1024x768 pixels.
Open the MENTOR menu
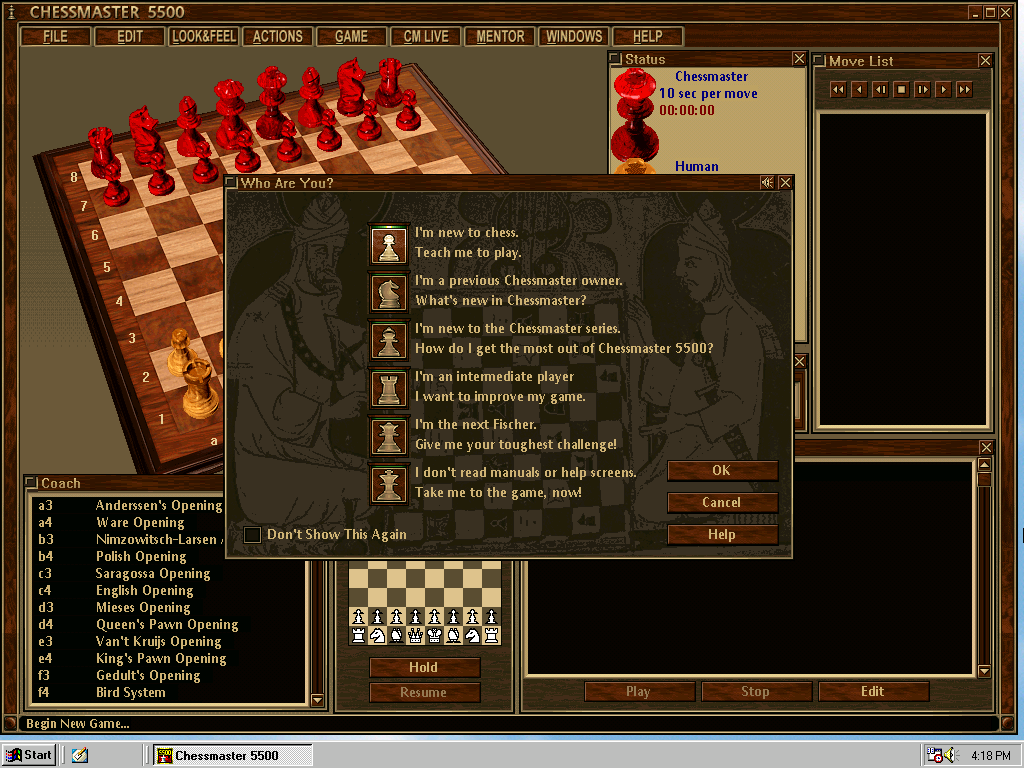point(500,37)
